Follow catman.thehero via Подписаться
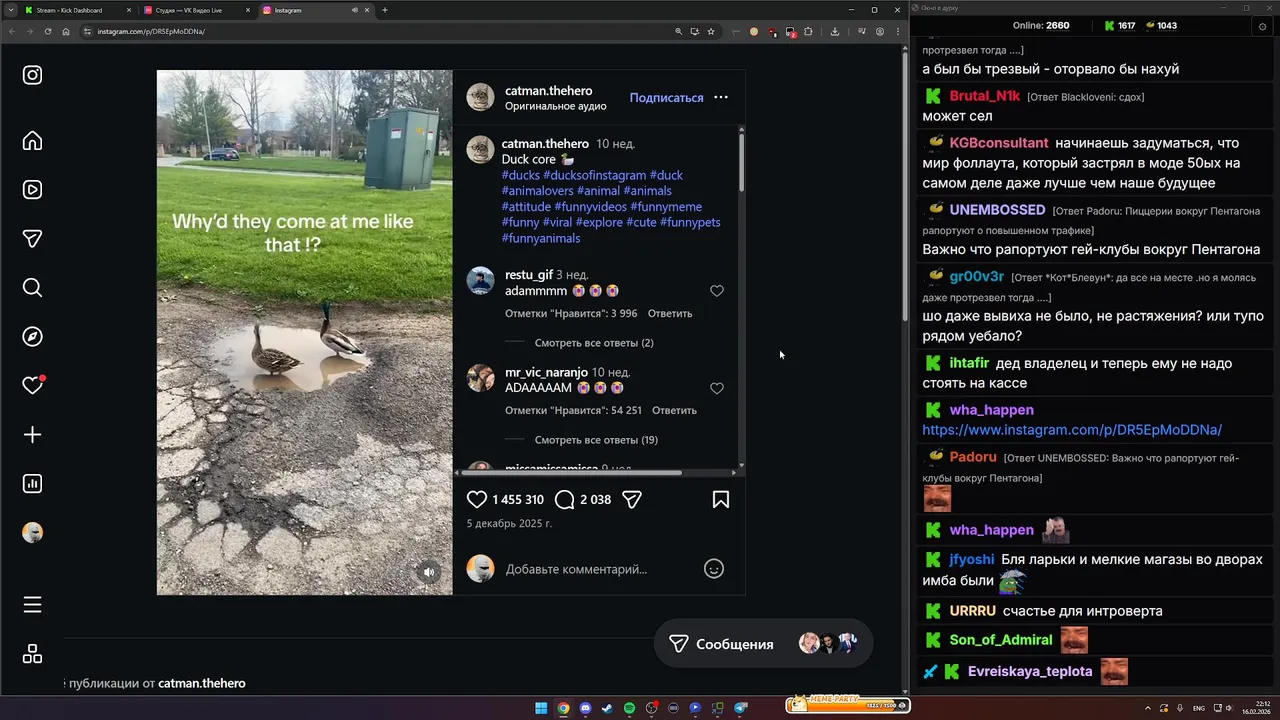This screenshot has width=1280, height=720. pos(666,98)
